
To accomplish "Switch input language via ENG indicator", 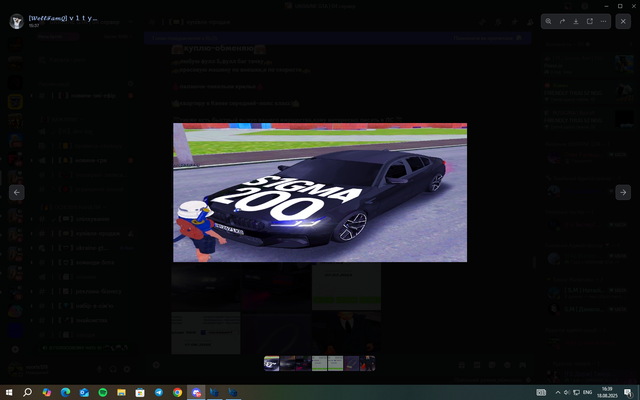I will tap(587, 392).
